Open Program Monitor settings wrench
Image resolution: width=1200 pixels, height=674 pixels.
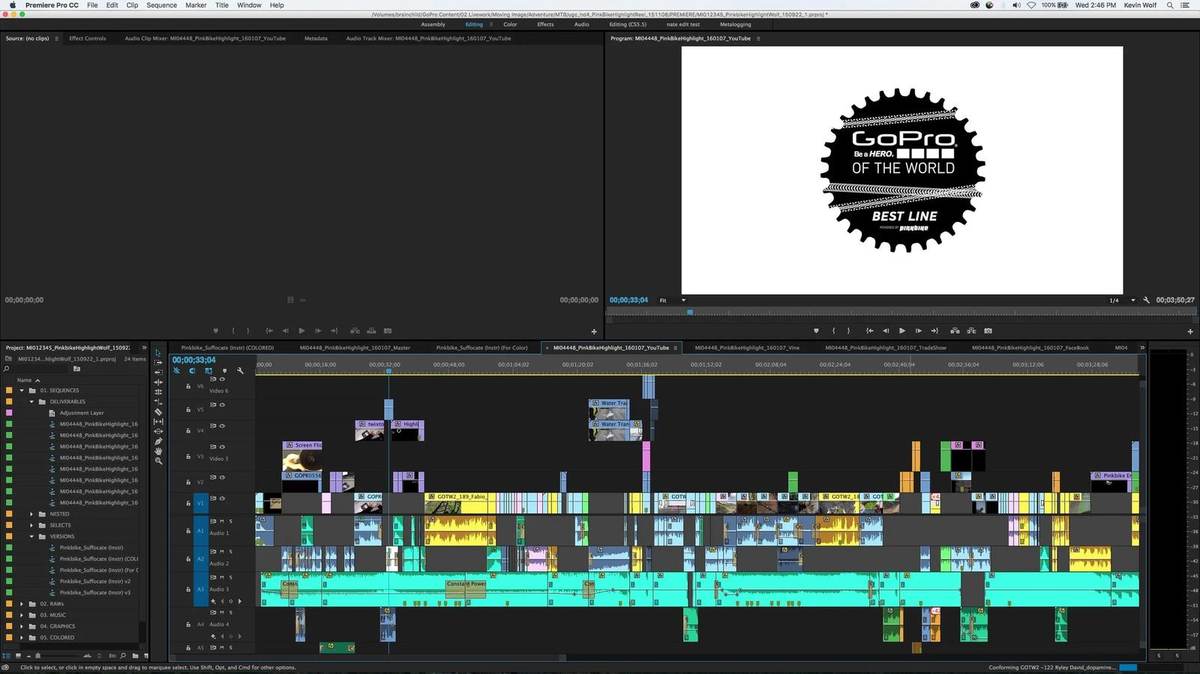(1146, 300)
